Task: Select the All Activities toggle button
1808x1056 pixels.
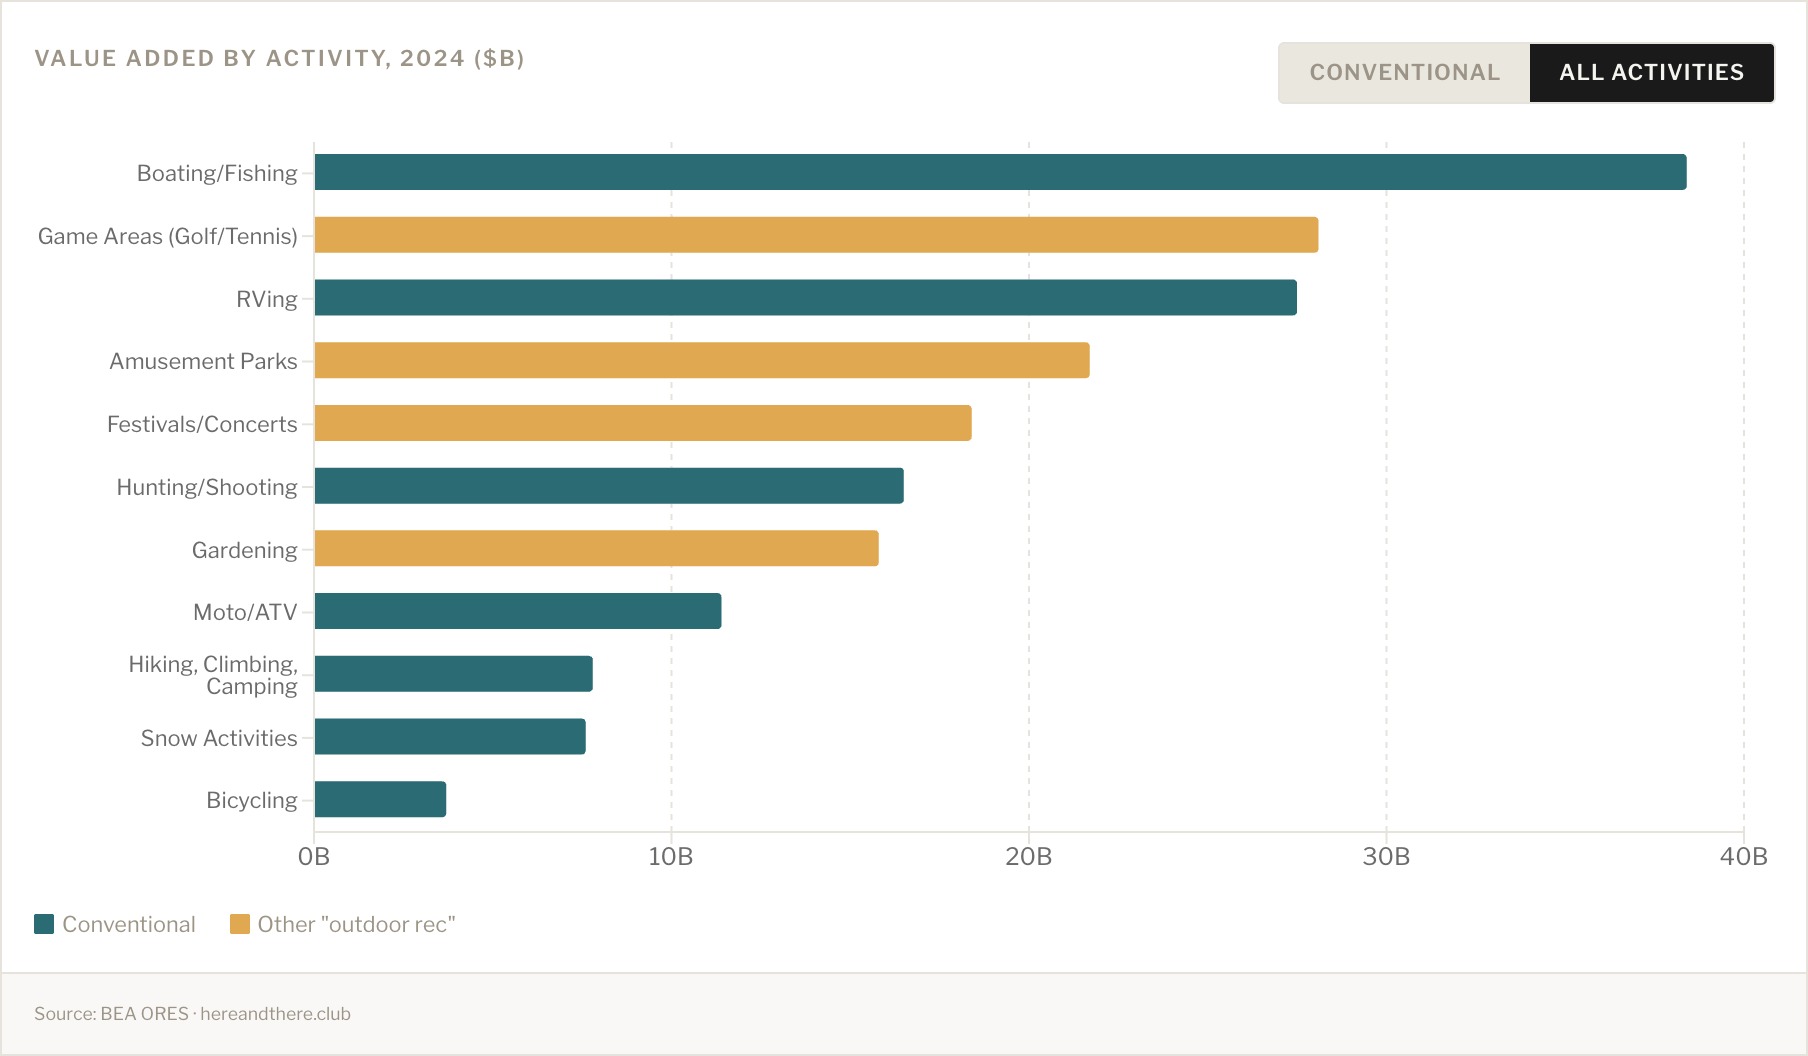Action: pos(1651,73)
